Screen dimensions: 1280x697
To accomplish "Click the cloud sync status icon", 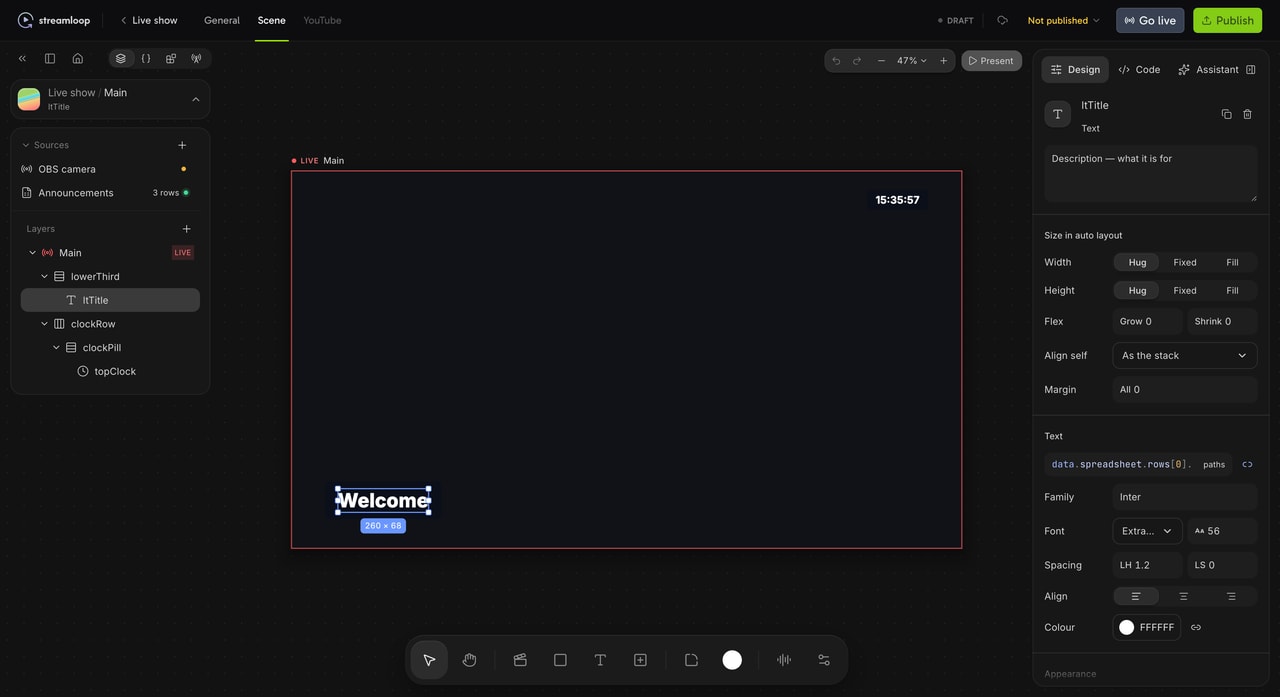I will click(1002, 20).
